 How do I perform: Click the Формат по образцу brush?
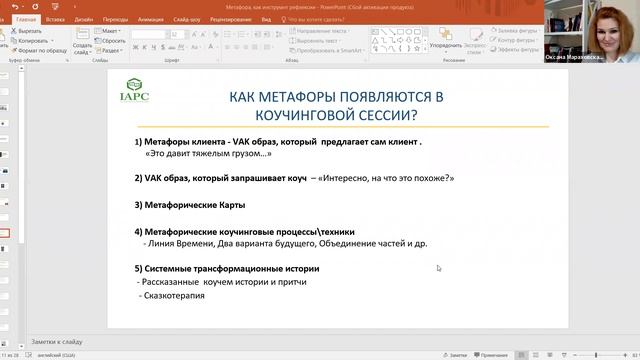pyautogui.click(x=39, y=51)
